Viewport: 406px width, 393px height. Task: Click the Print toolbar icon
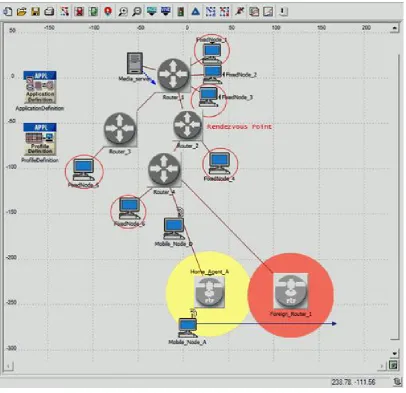49,12
